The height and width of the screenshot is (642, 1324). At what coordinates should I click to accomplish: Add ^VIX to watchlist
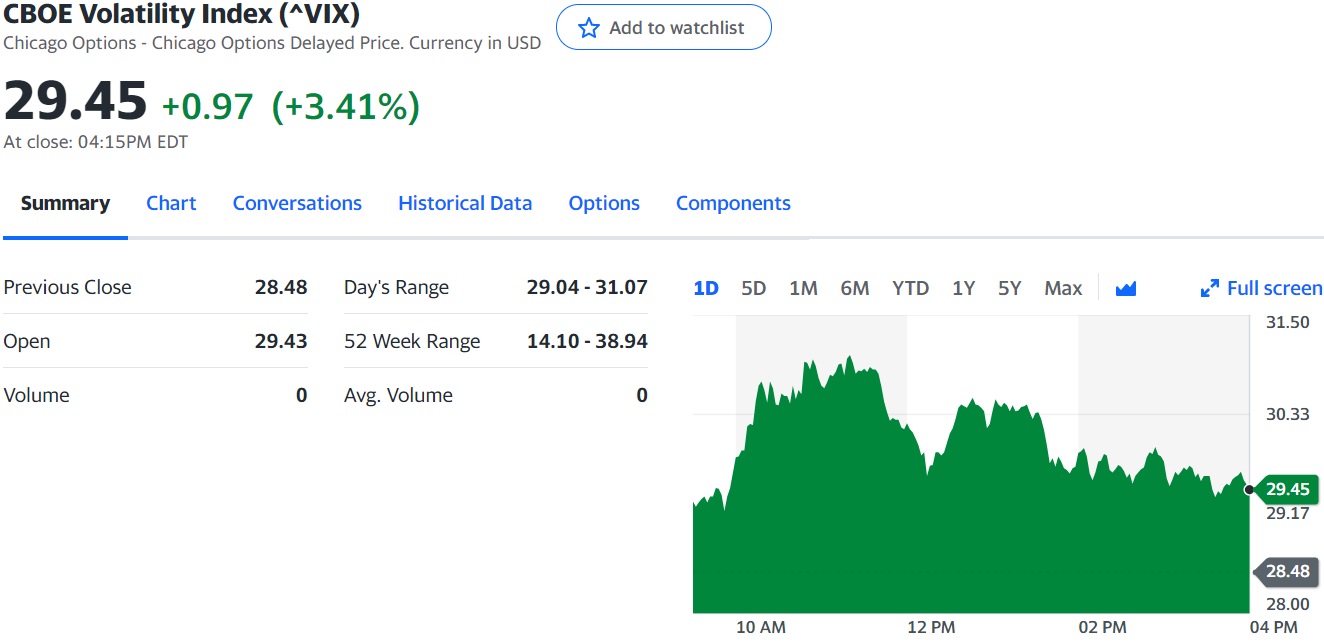click(x=664, y=27)
